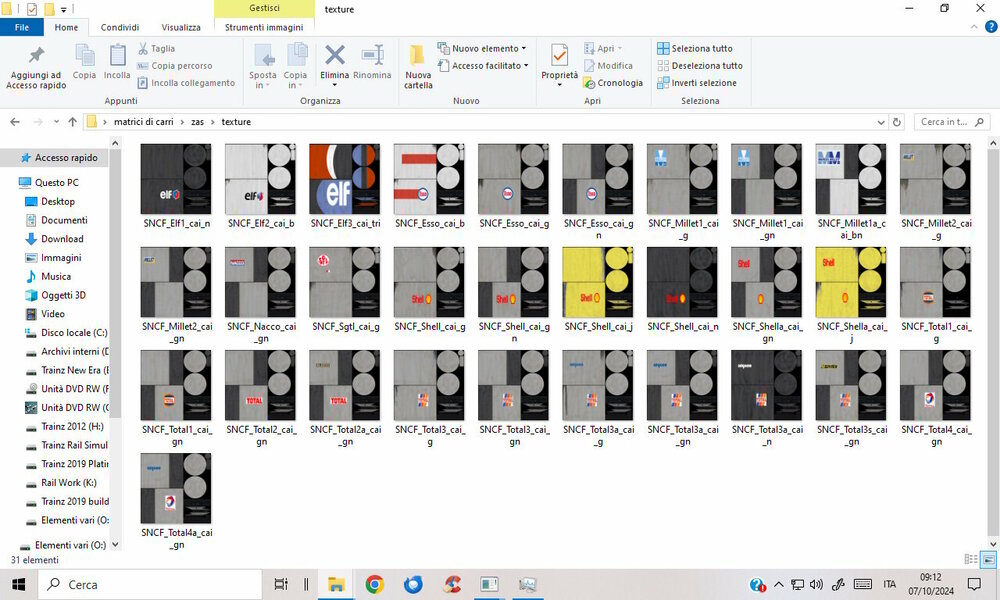Screen dimensions: 1000x600
Task: Click the Elimina red X icon
Action: [x=335, y=56]
